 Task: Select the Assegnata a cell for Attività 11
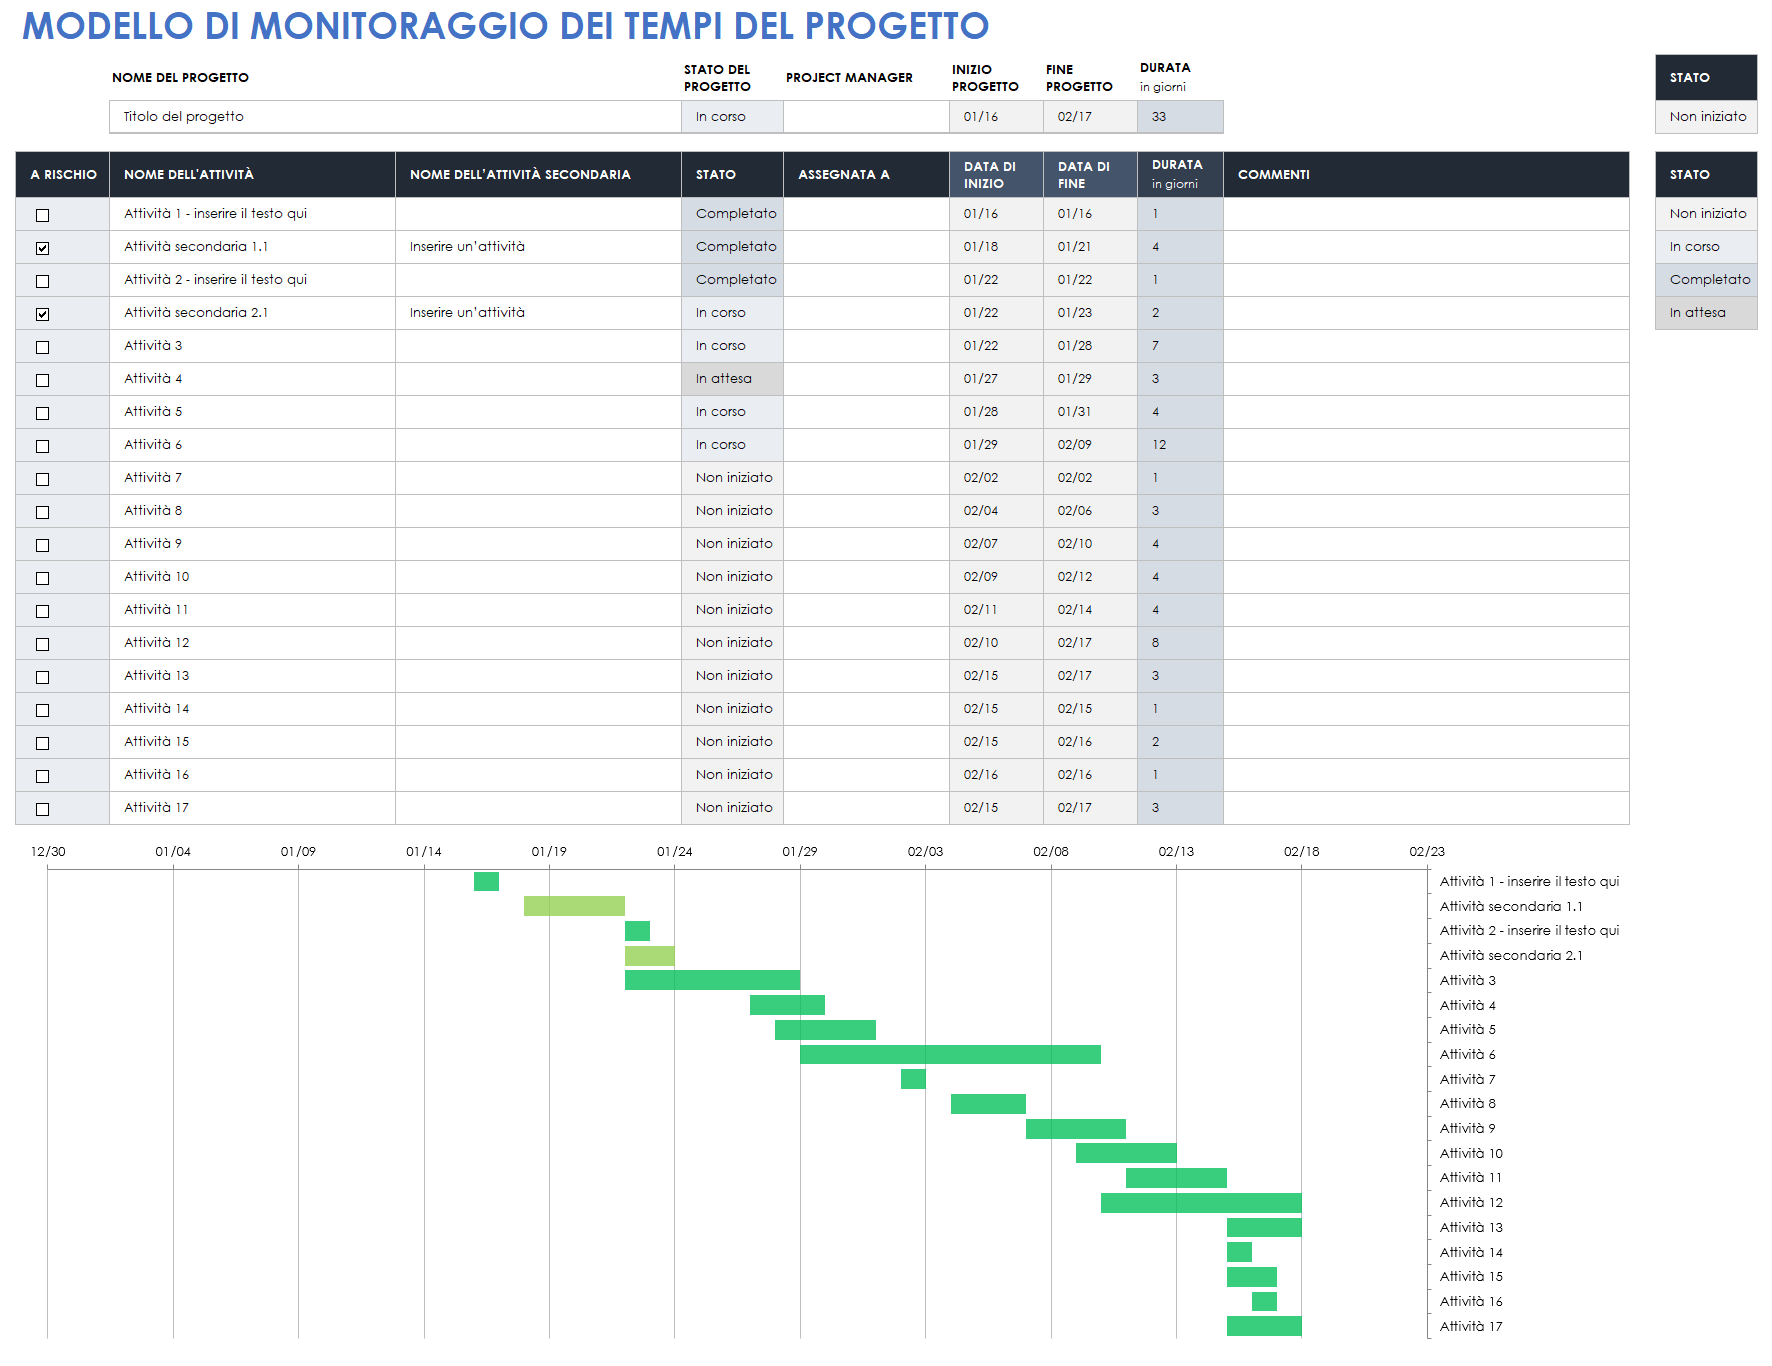(x=866, y=610)
